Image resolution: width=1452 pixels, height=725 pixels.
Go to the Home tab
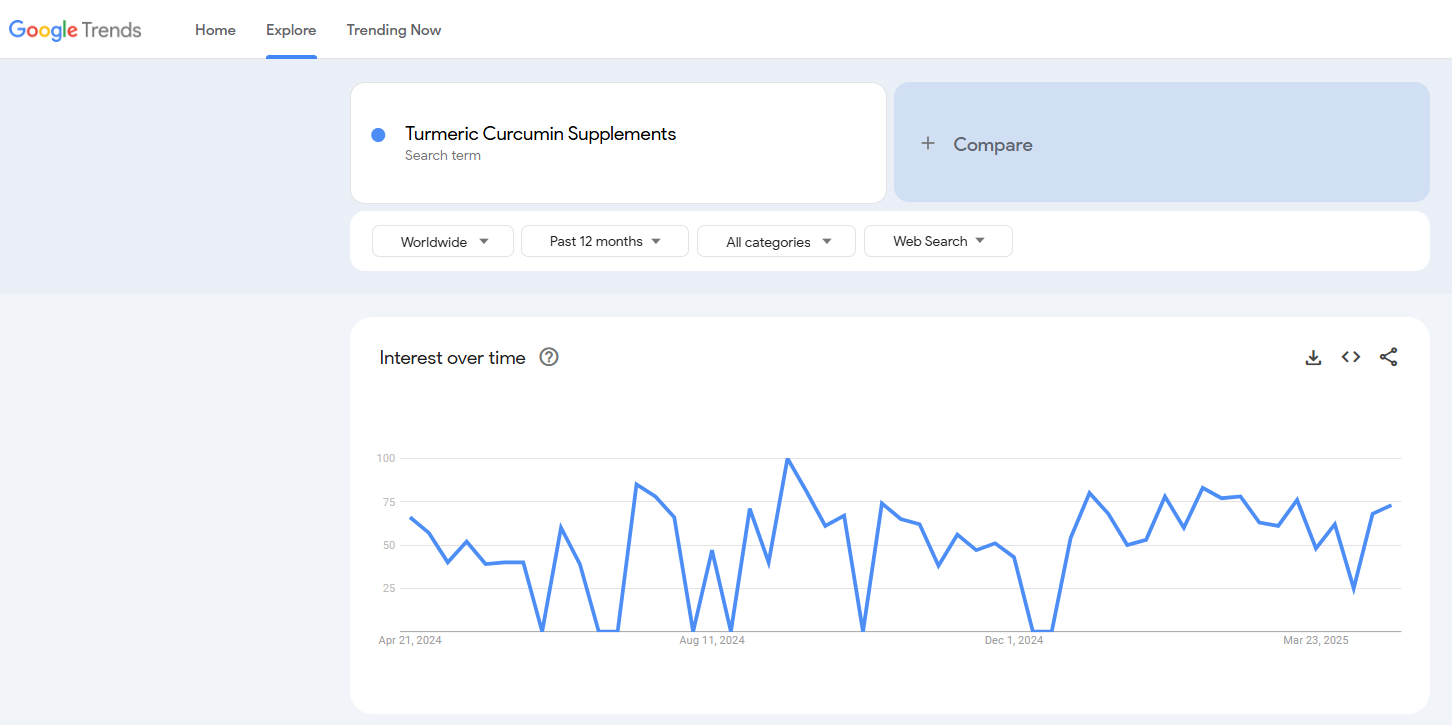point(215,30)
